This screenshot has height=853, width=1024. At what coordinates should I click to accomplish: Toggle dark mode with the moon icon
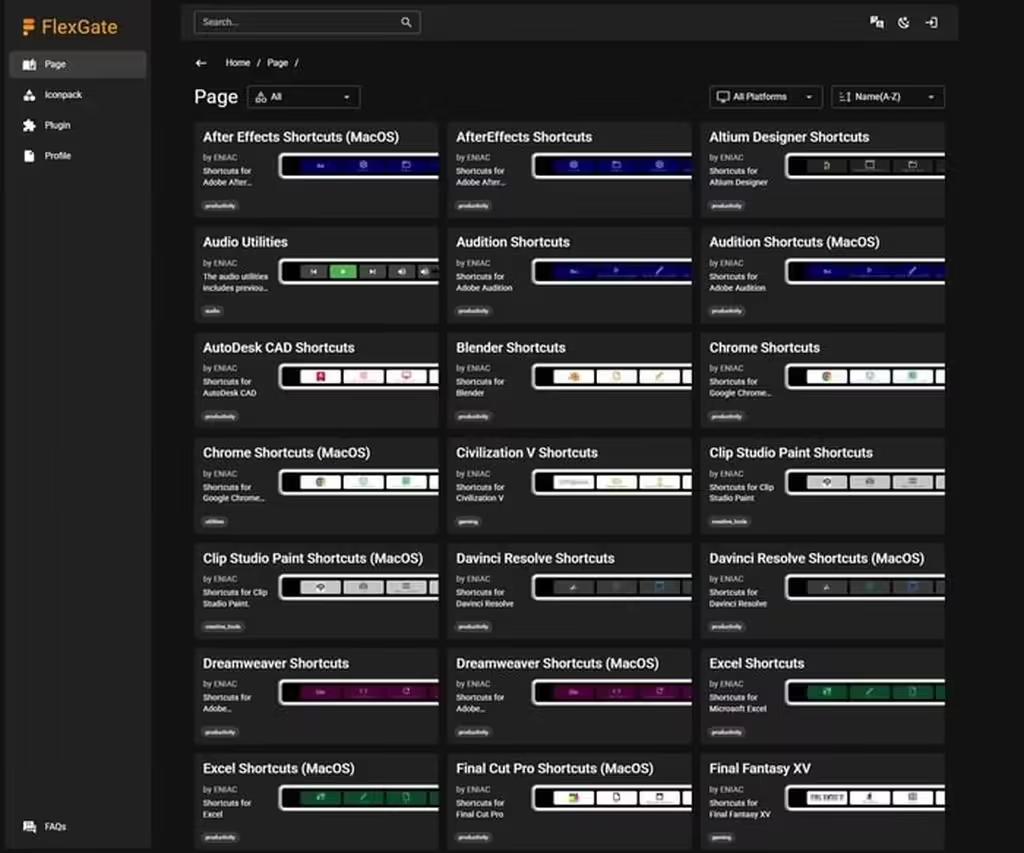pos(904,22)
